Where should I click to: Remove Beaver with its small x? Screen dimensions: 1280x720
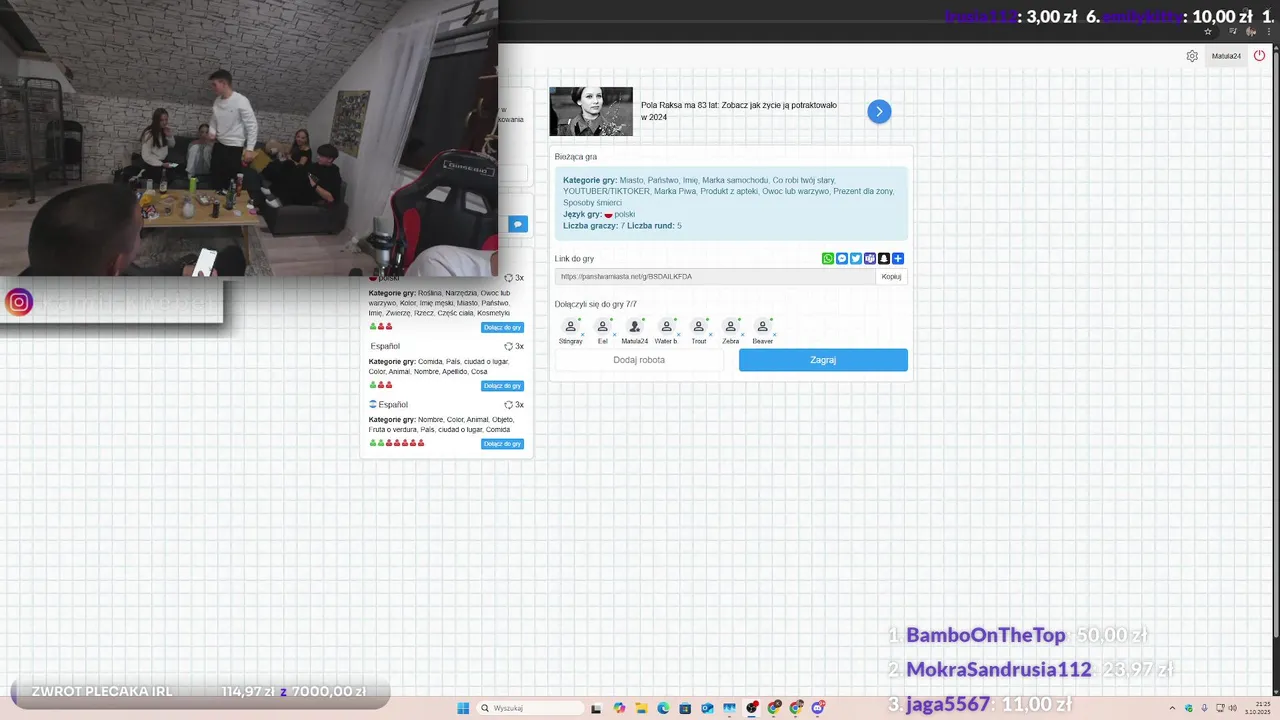[775, 335]
